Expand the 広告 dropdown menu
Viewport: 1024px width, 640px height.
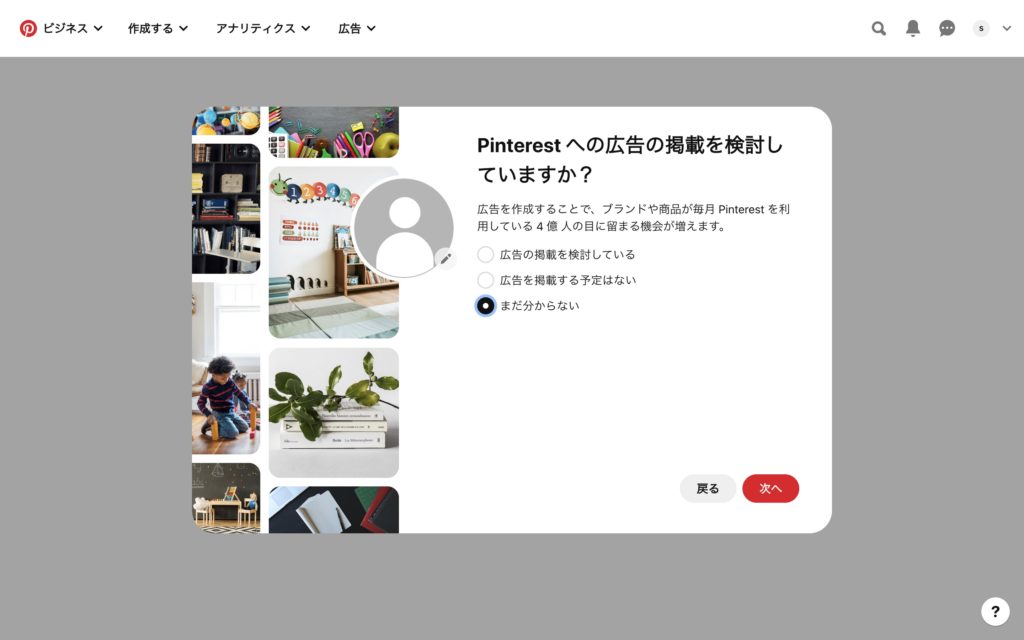click(357, 28)
